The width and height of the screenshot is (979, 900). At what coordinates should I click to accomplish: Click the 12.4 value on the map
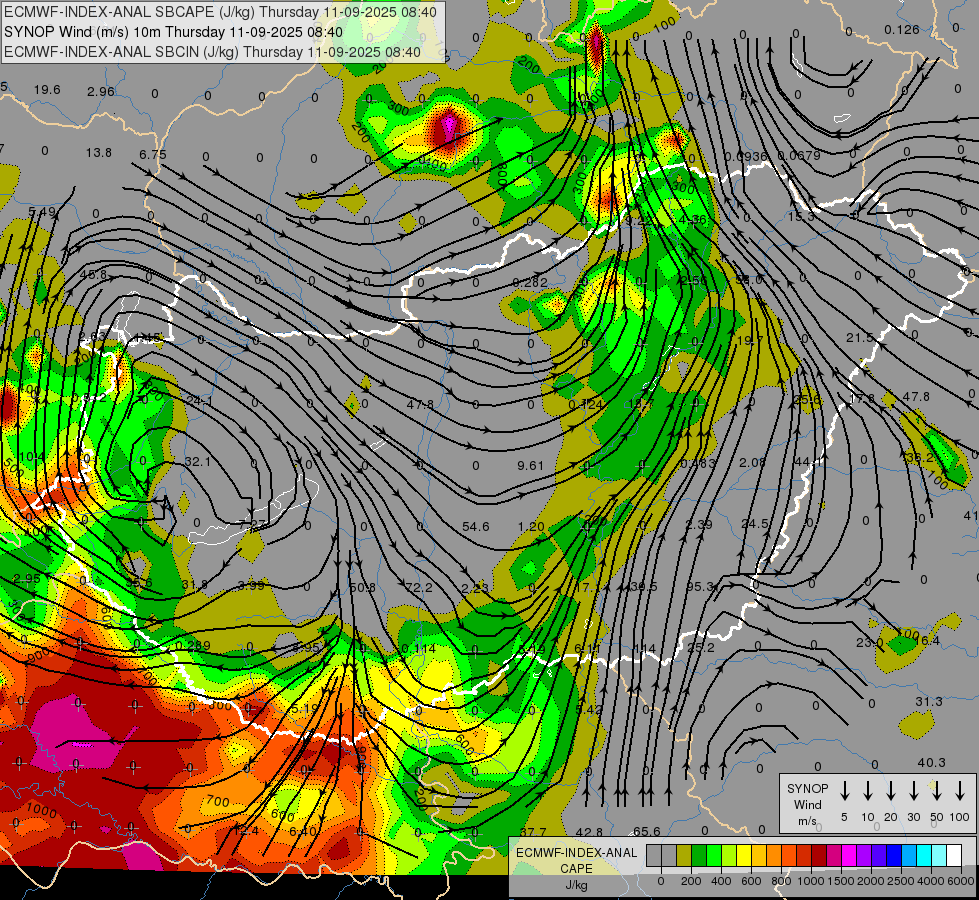click(x=245, y=830)
